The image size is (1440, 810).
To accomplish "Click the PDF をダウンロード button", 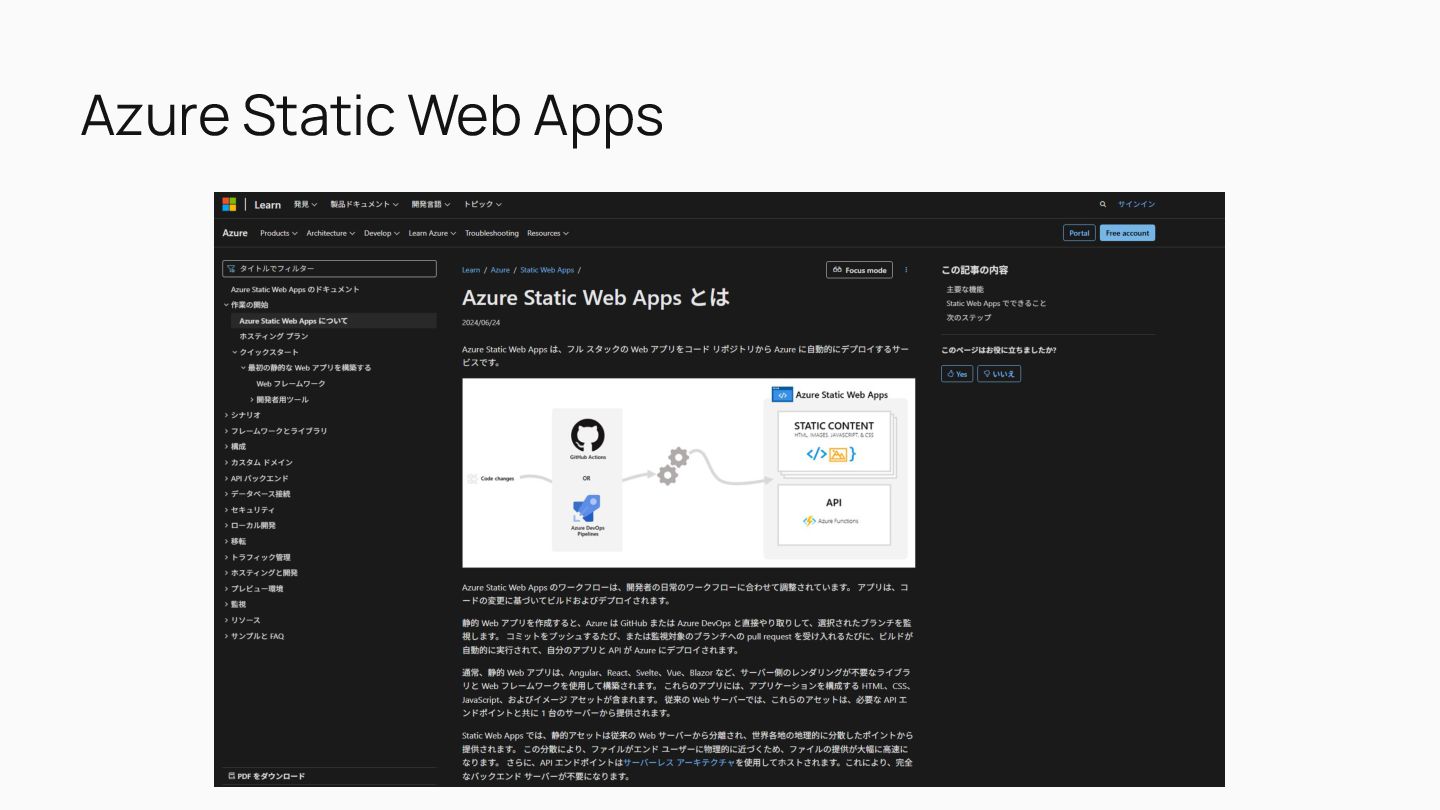I will point(267,776).
